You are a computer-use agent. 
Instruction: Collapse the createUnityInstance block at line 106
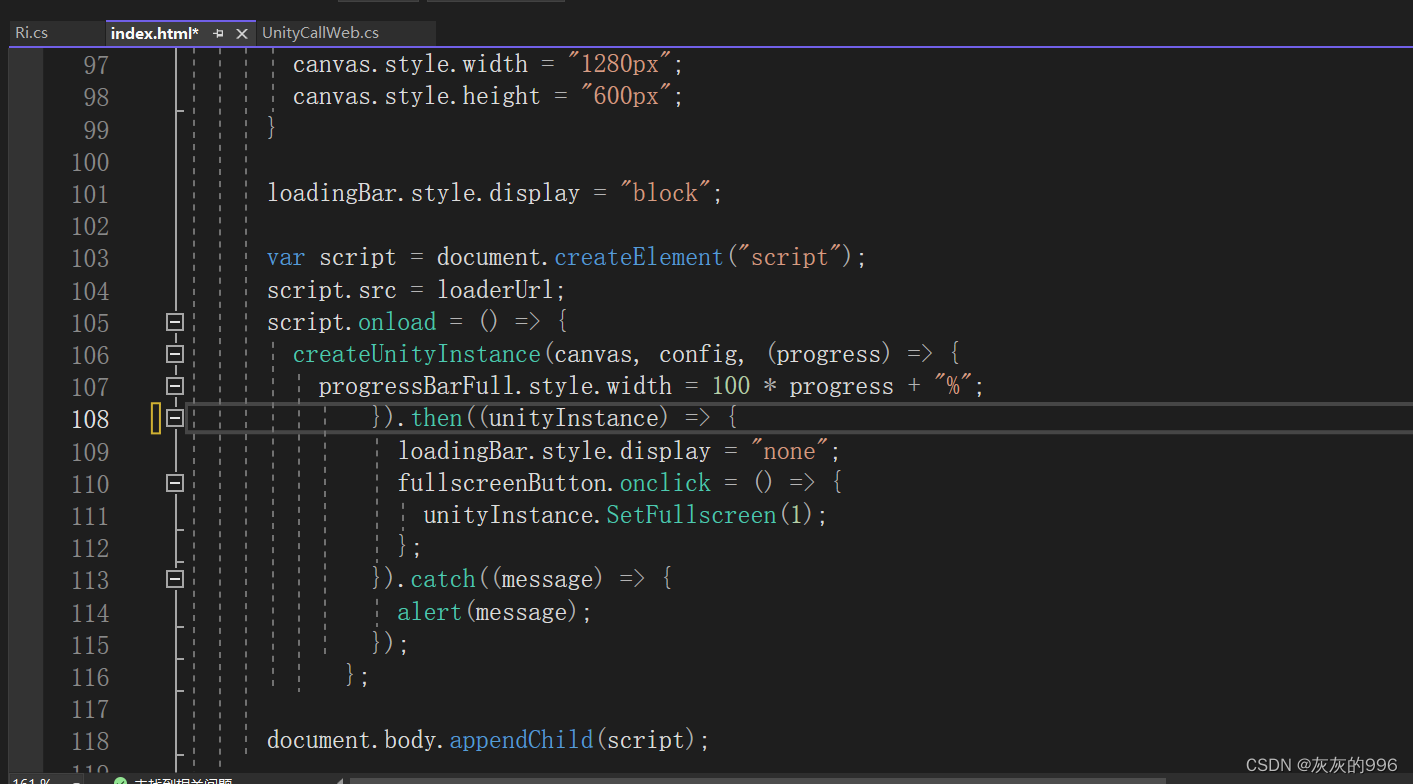pos(175,354)
